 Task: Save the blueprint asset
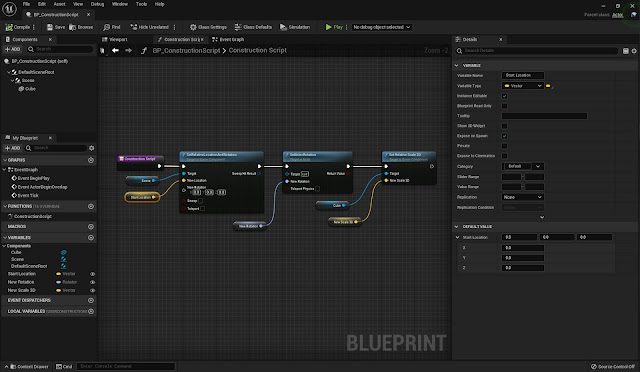(x=56, y=27)
